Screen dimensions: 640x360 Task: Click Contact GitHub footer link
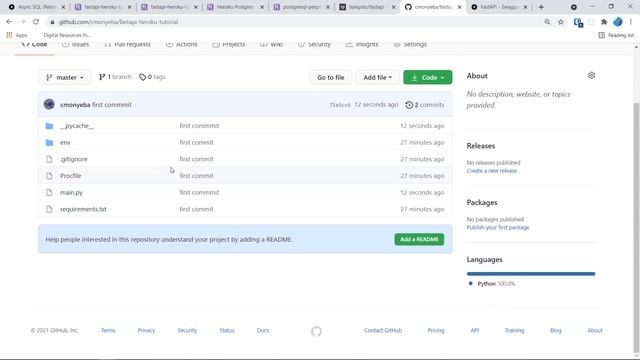[x=383, y=331]
